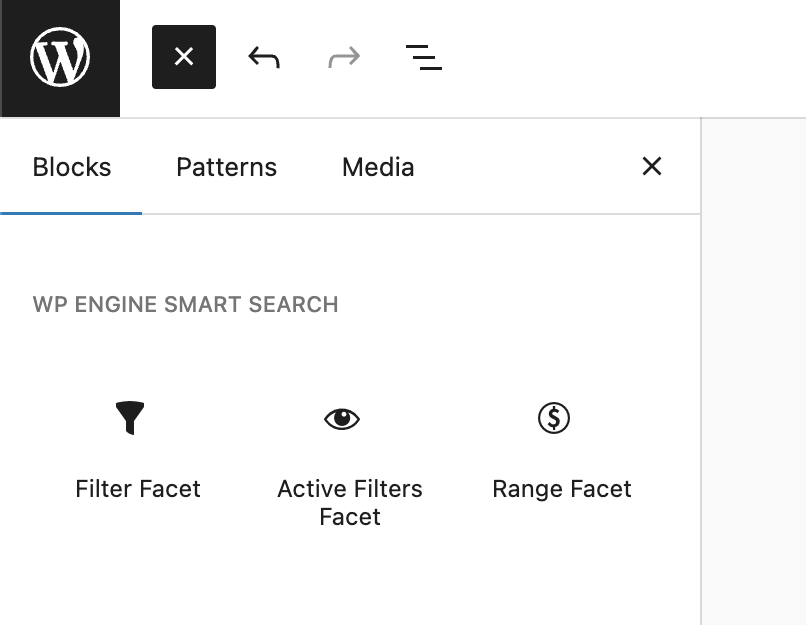Click the WP Engine Smart Search heading

[186, 305]
